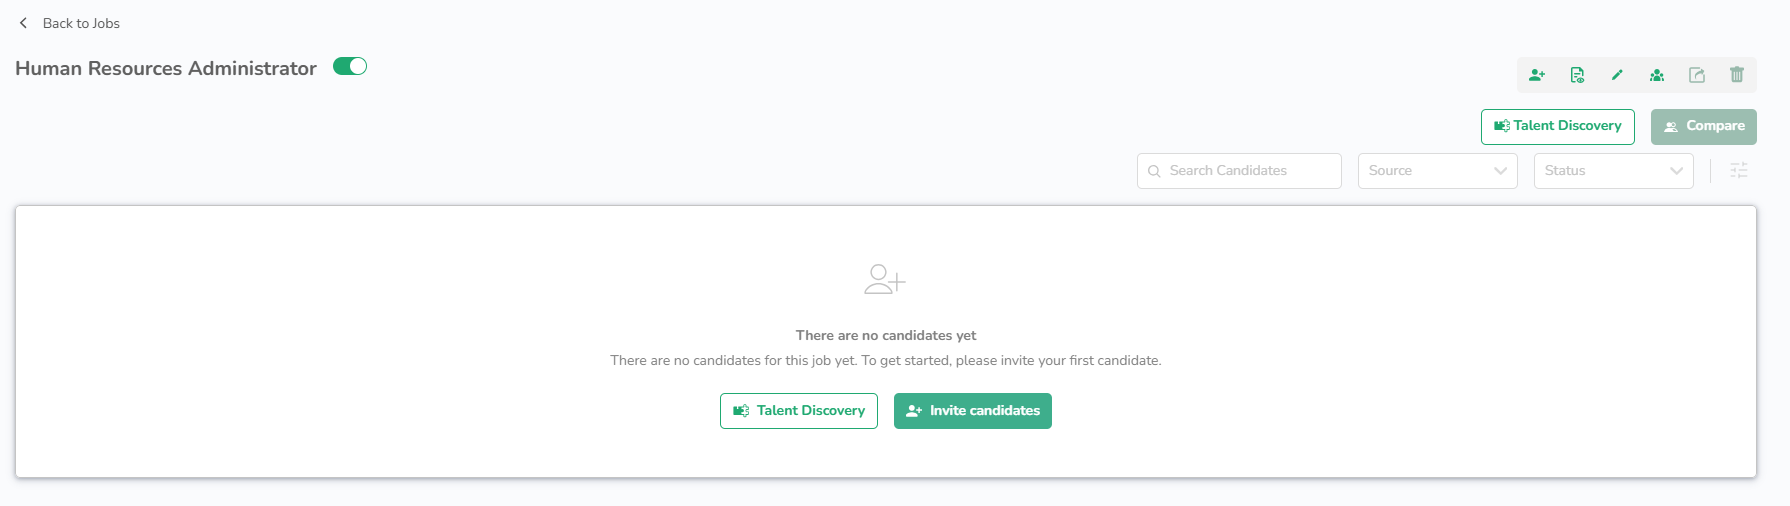Open the job preview document icon
The image size is (1790, 506).
tap(1577, 75)
